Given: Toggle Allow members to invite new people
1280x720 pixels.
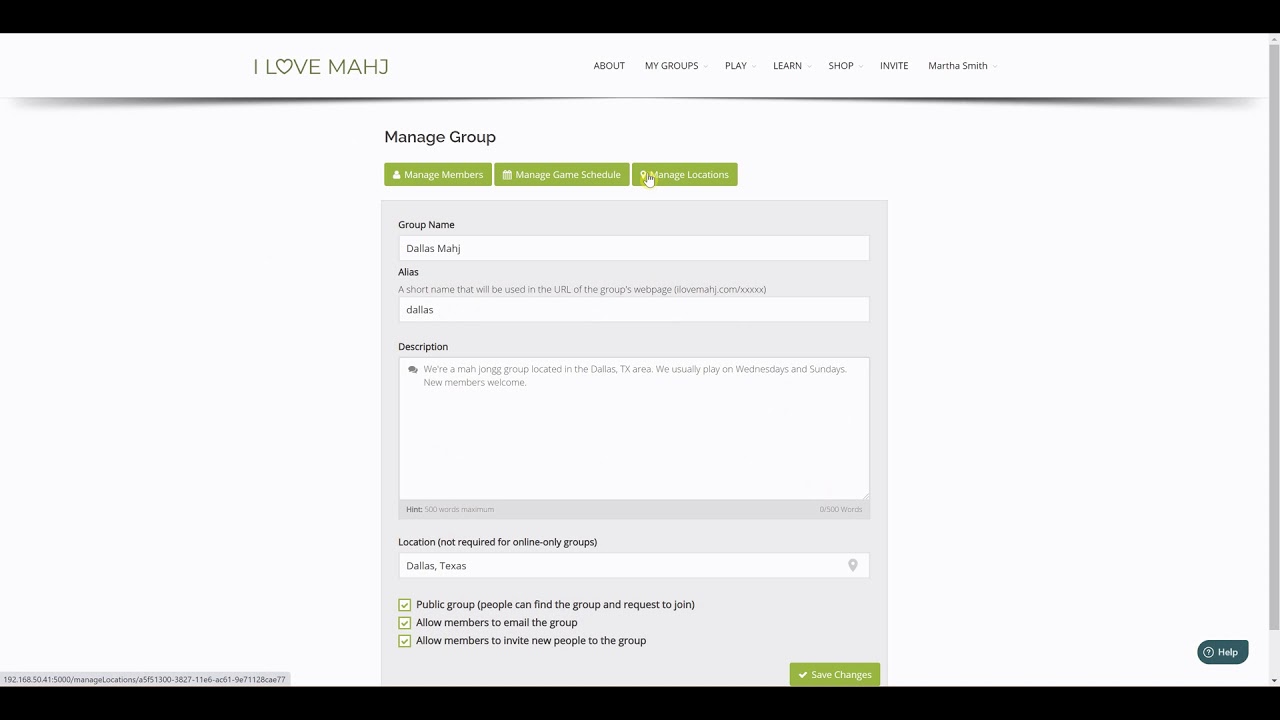Looking at the screenshot, I should [x=404, y=641].
